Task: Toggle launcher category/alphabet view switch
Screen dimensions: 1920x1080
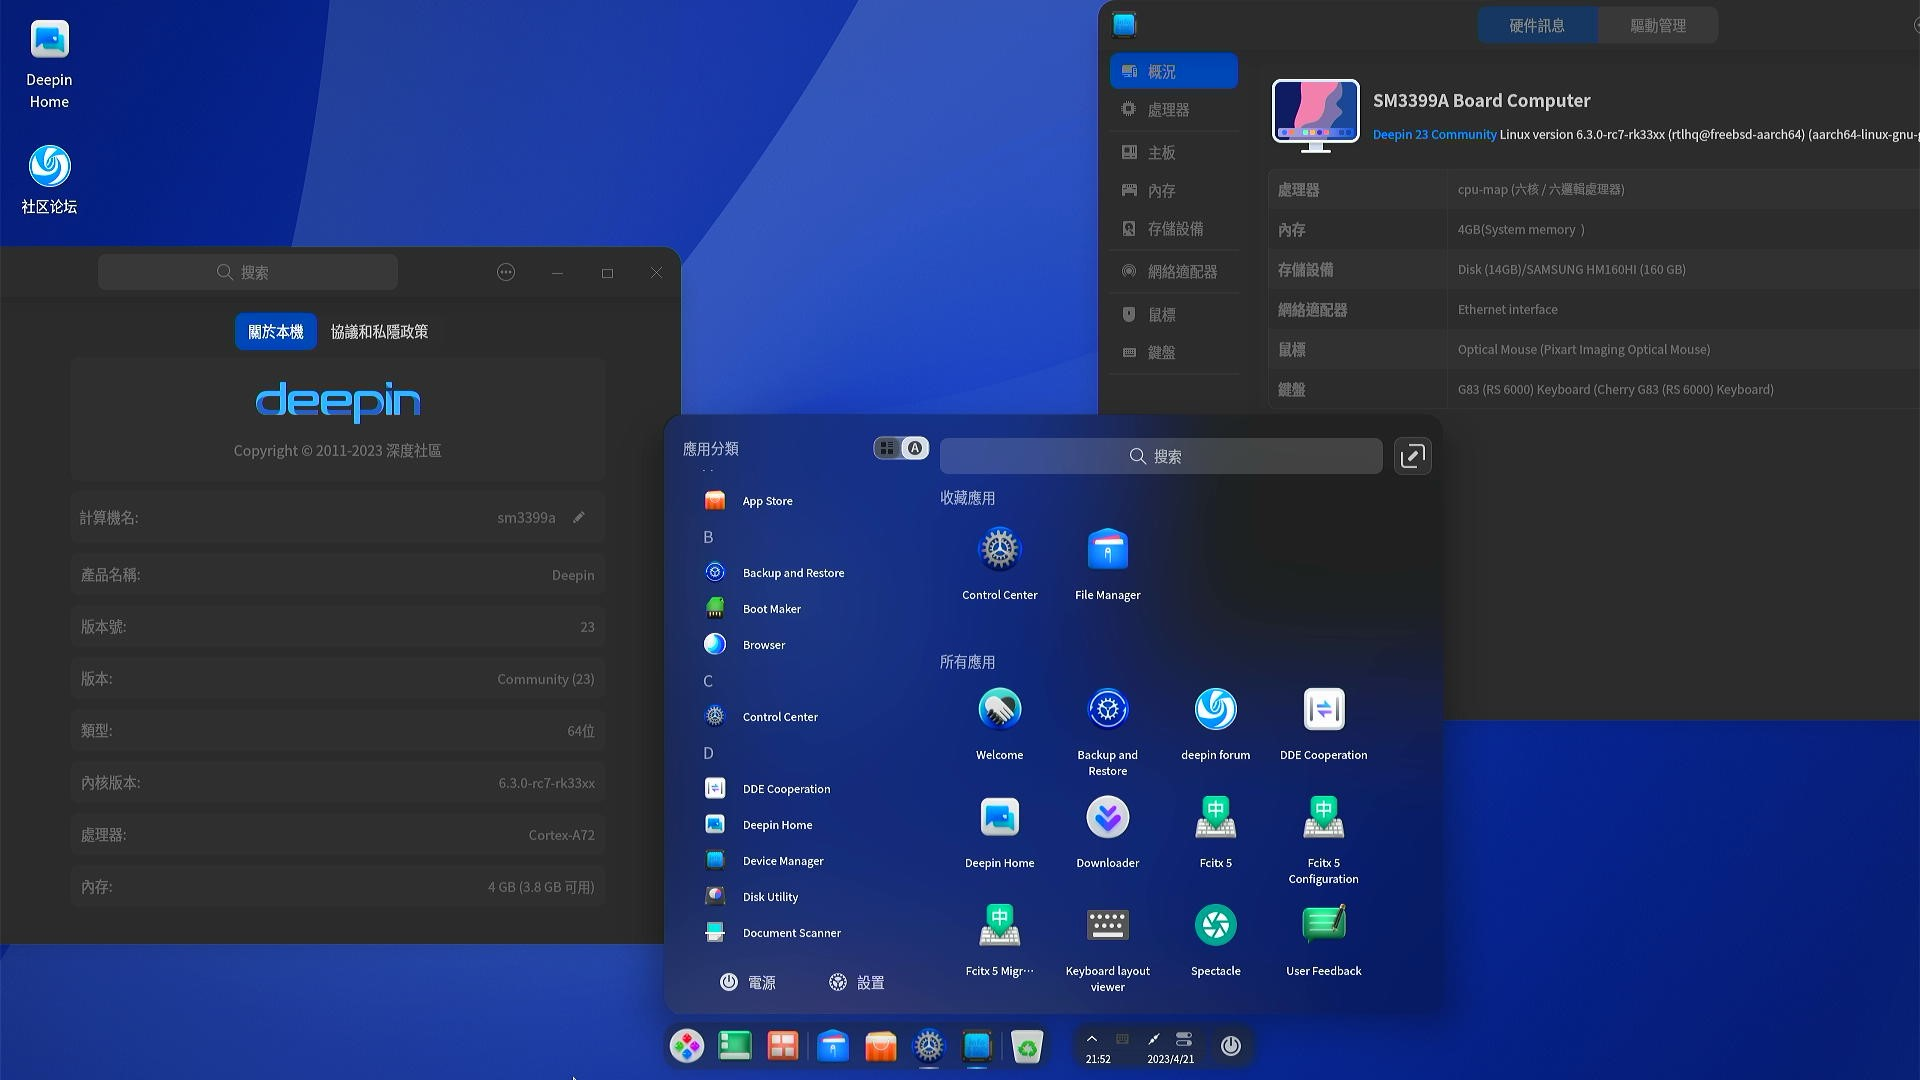Action: click(901, 448)
